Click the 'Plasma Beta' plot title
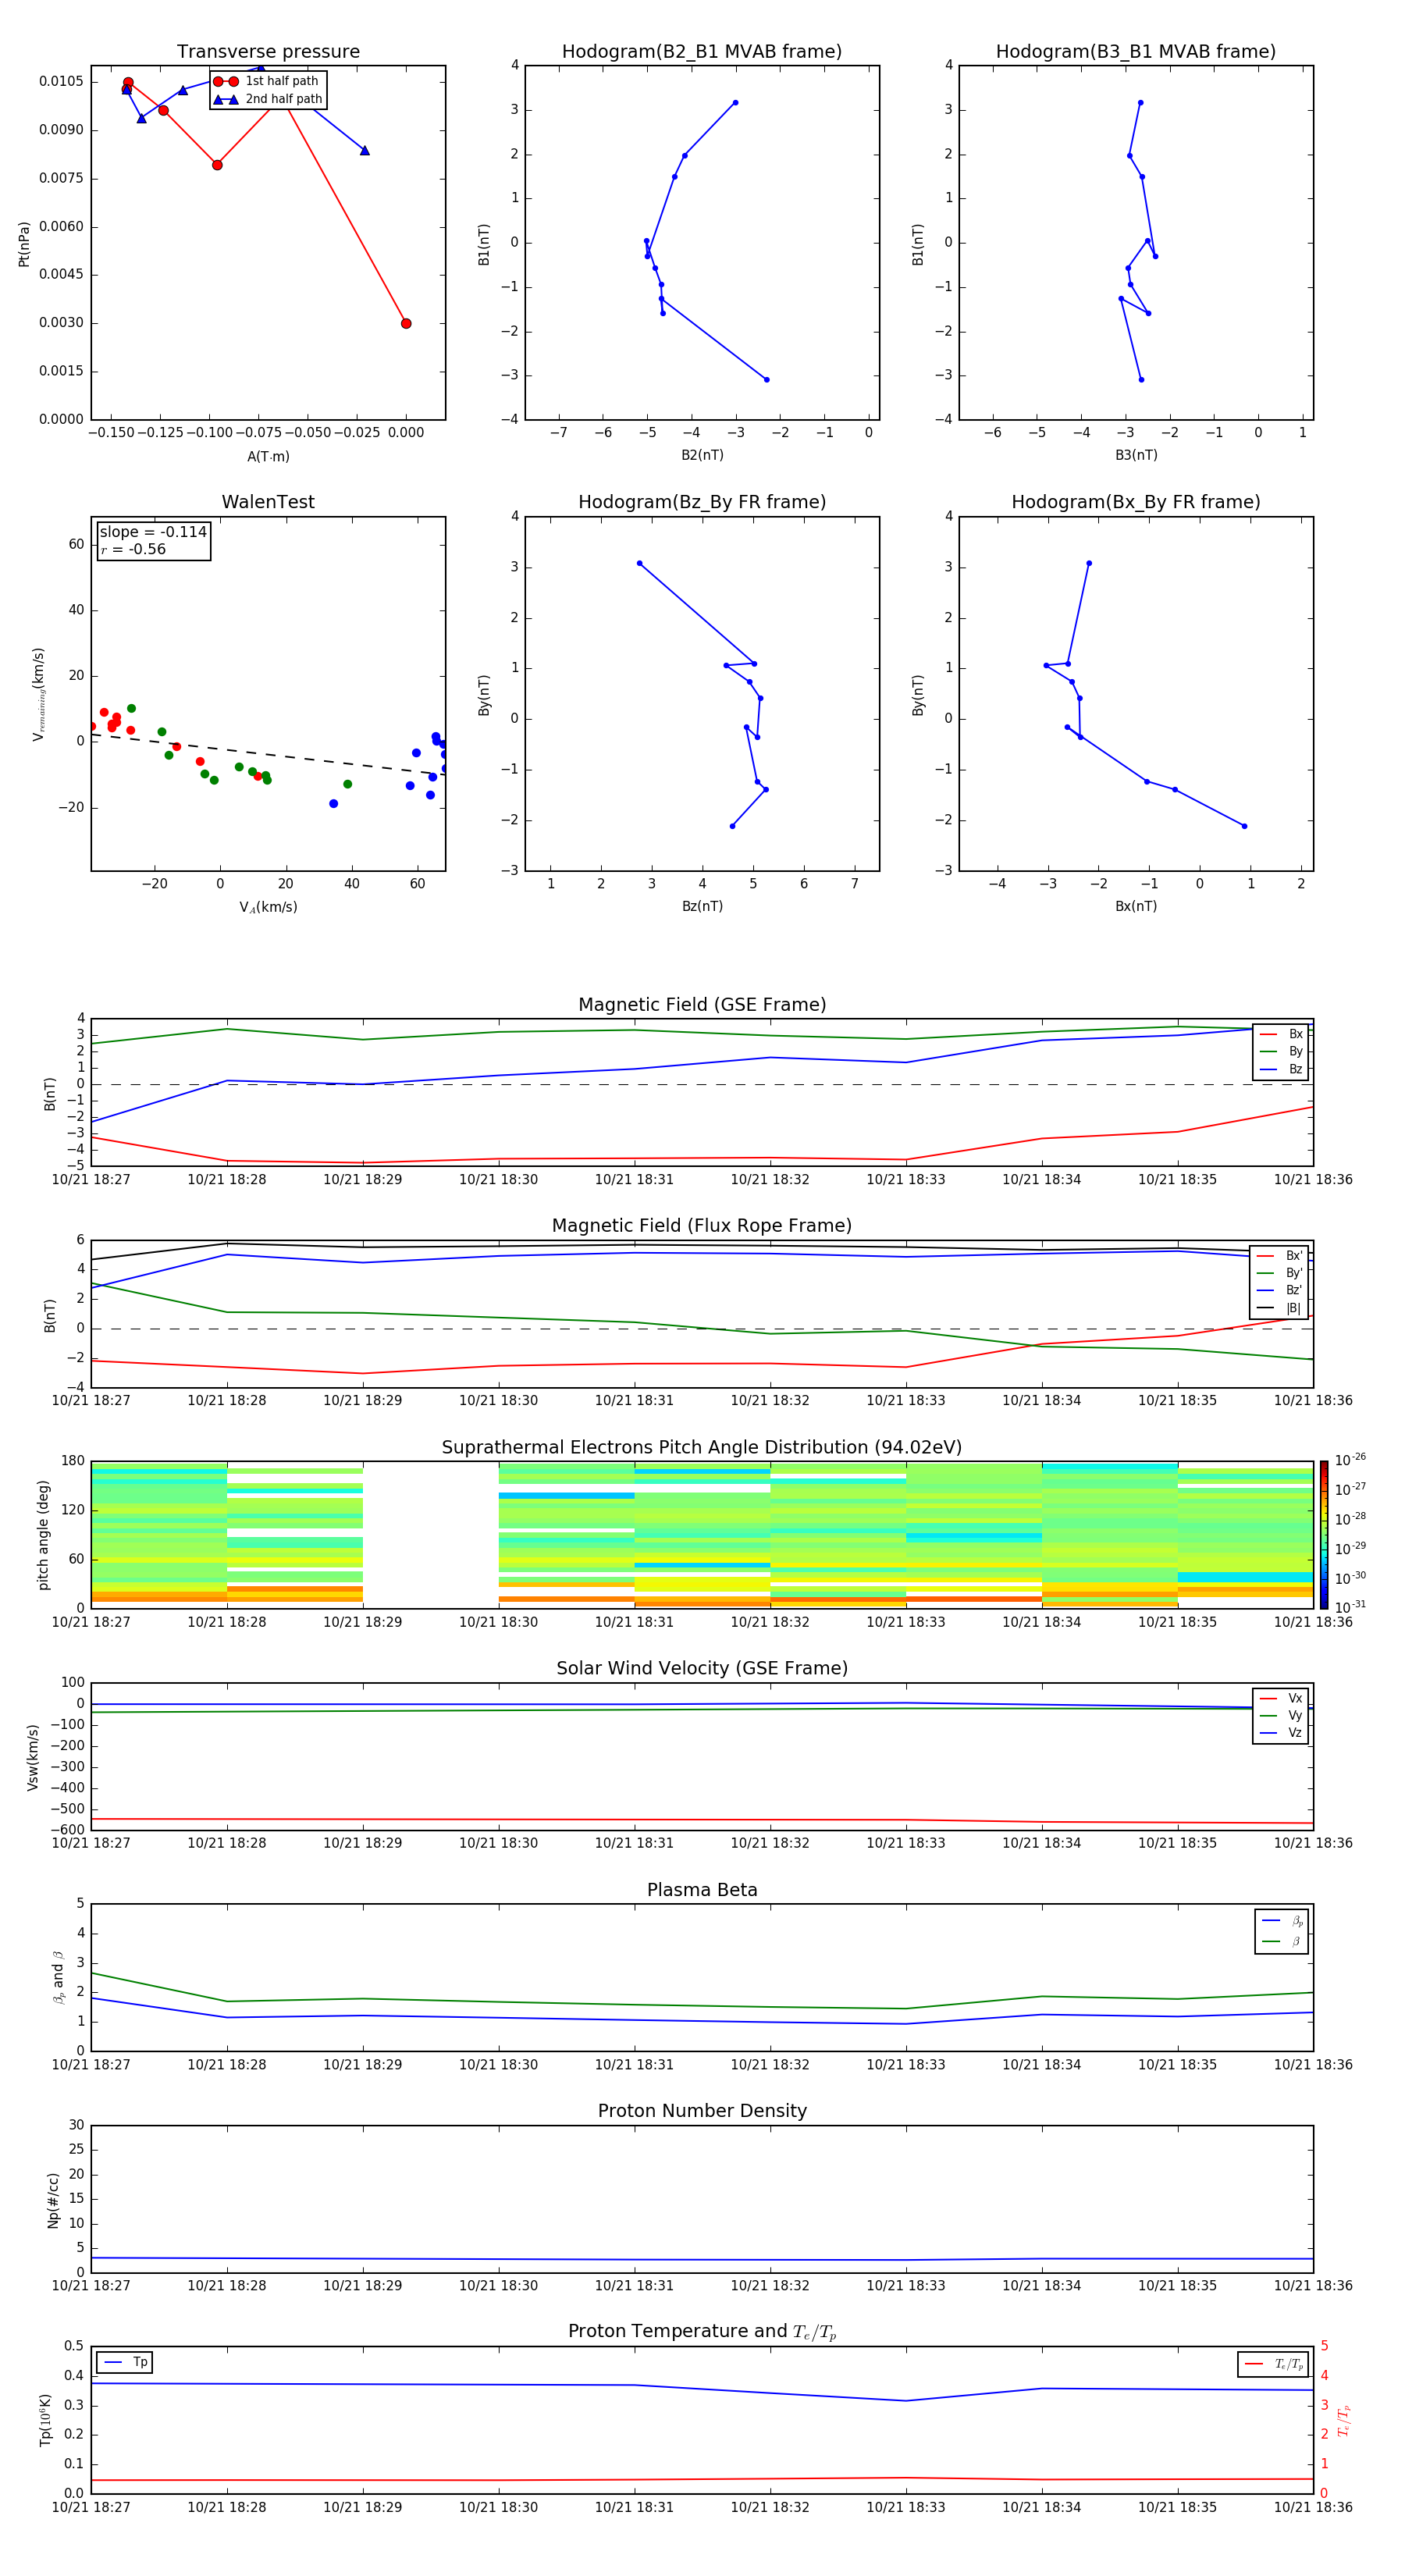1405x2576 pixels. coord(702,1890)
